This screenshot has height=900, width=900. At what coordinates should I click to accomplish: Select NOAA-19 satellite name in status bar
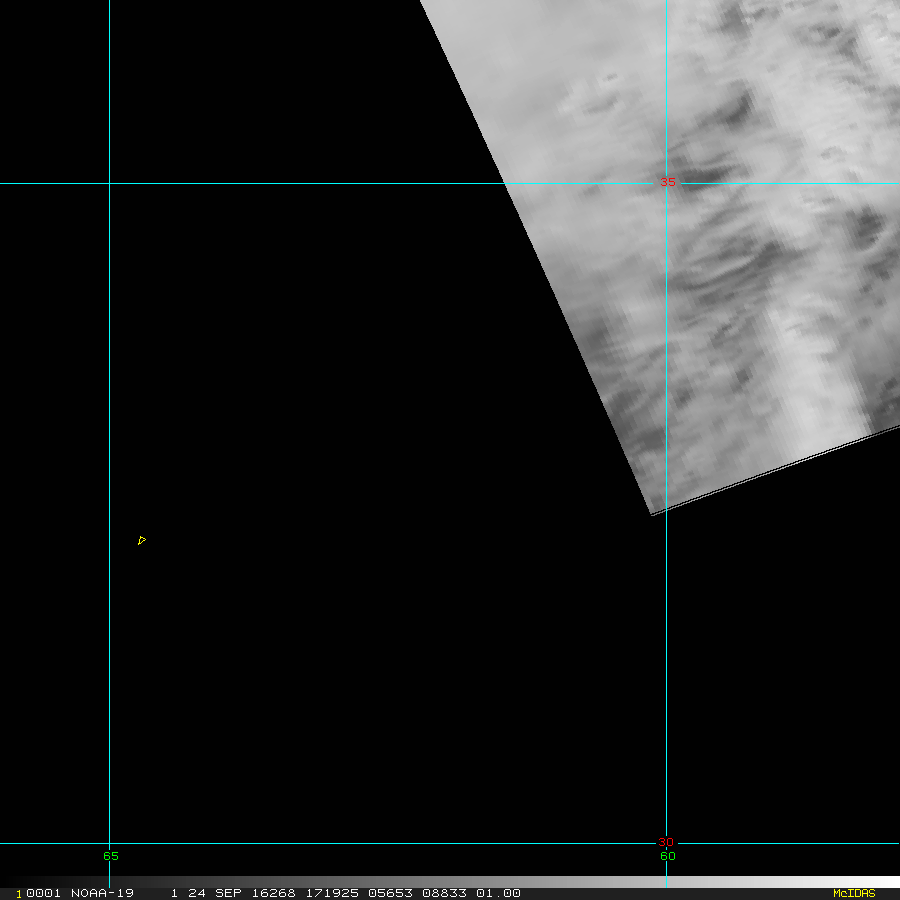(102, 893)
